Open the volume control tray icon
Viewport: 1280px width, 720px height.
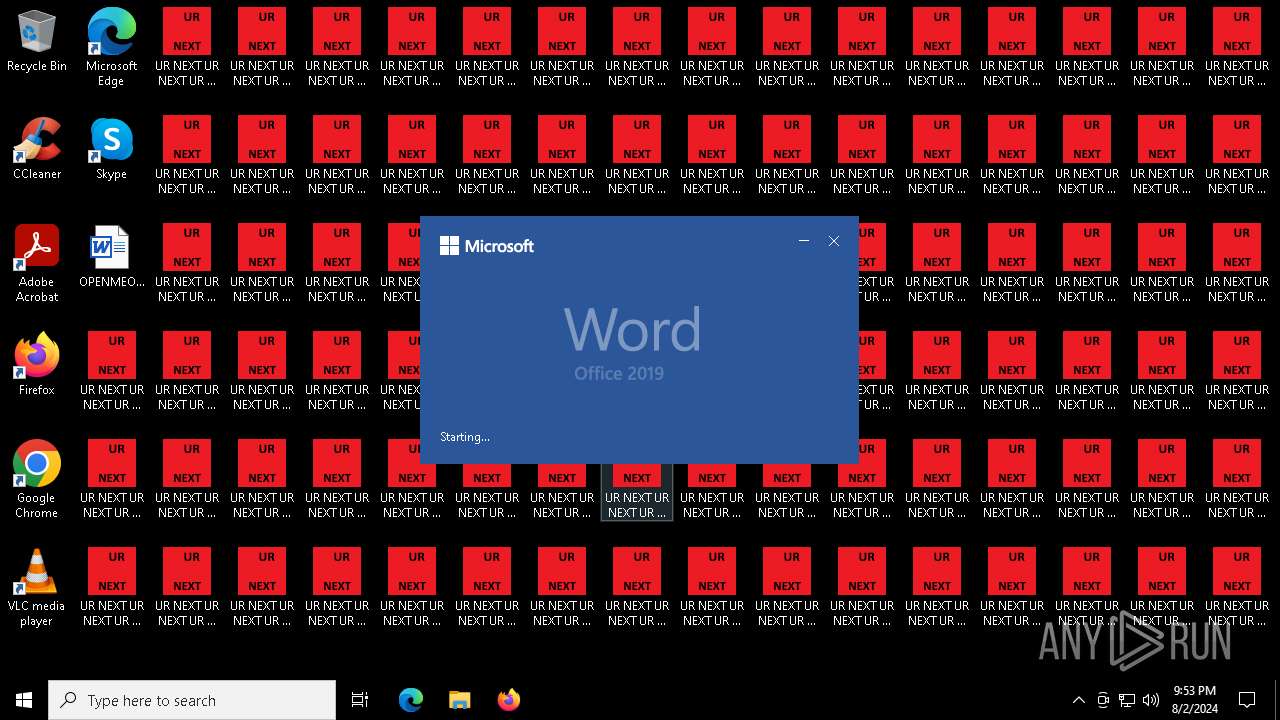tap(1151, 700)
